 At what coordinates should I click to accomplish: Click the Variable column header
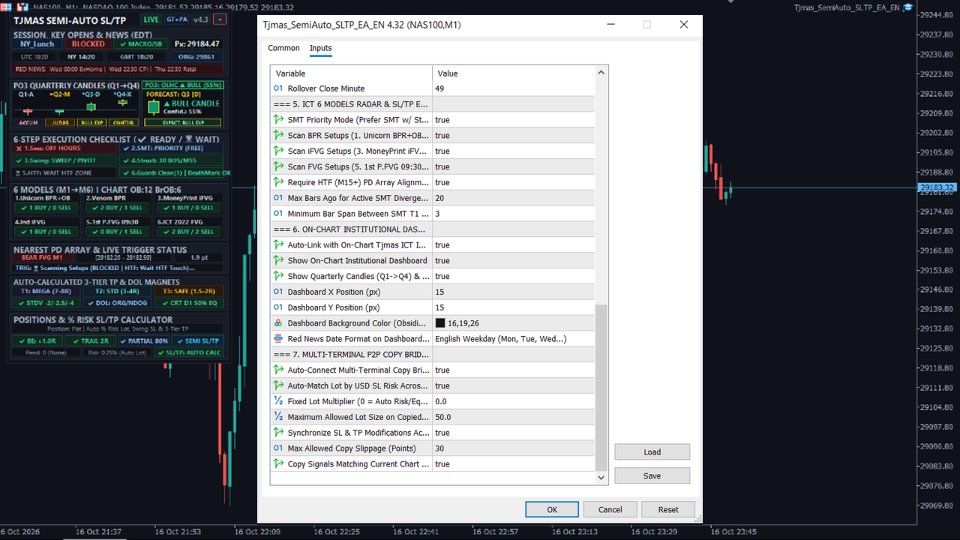351,73
